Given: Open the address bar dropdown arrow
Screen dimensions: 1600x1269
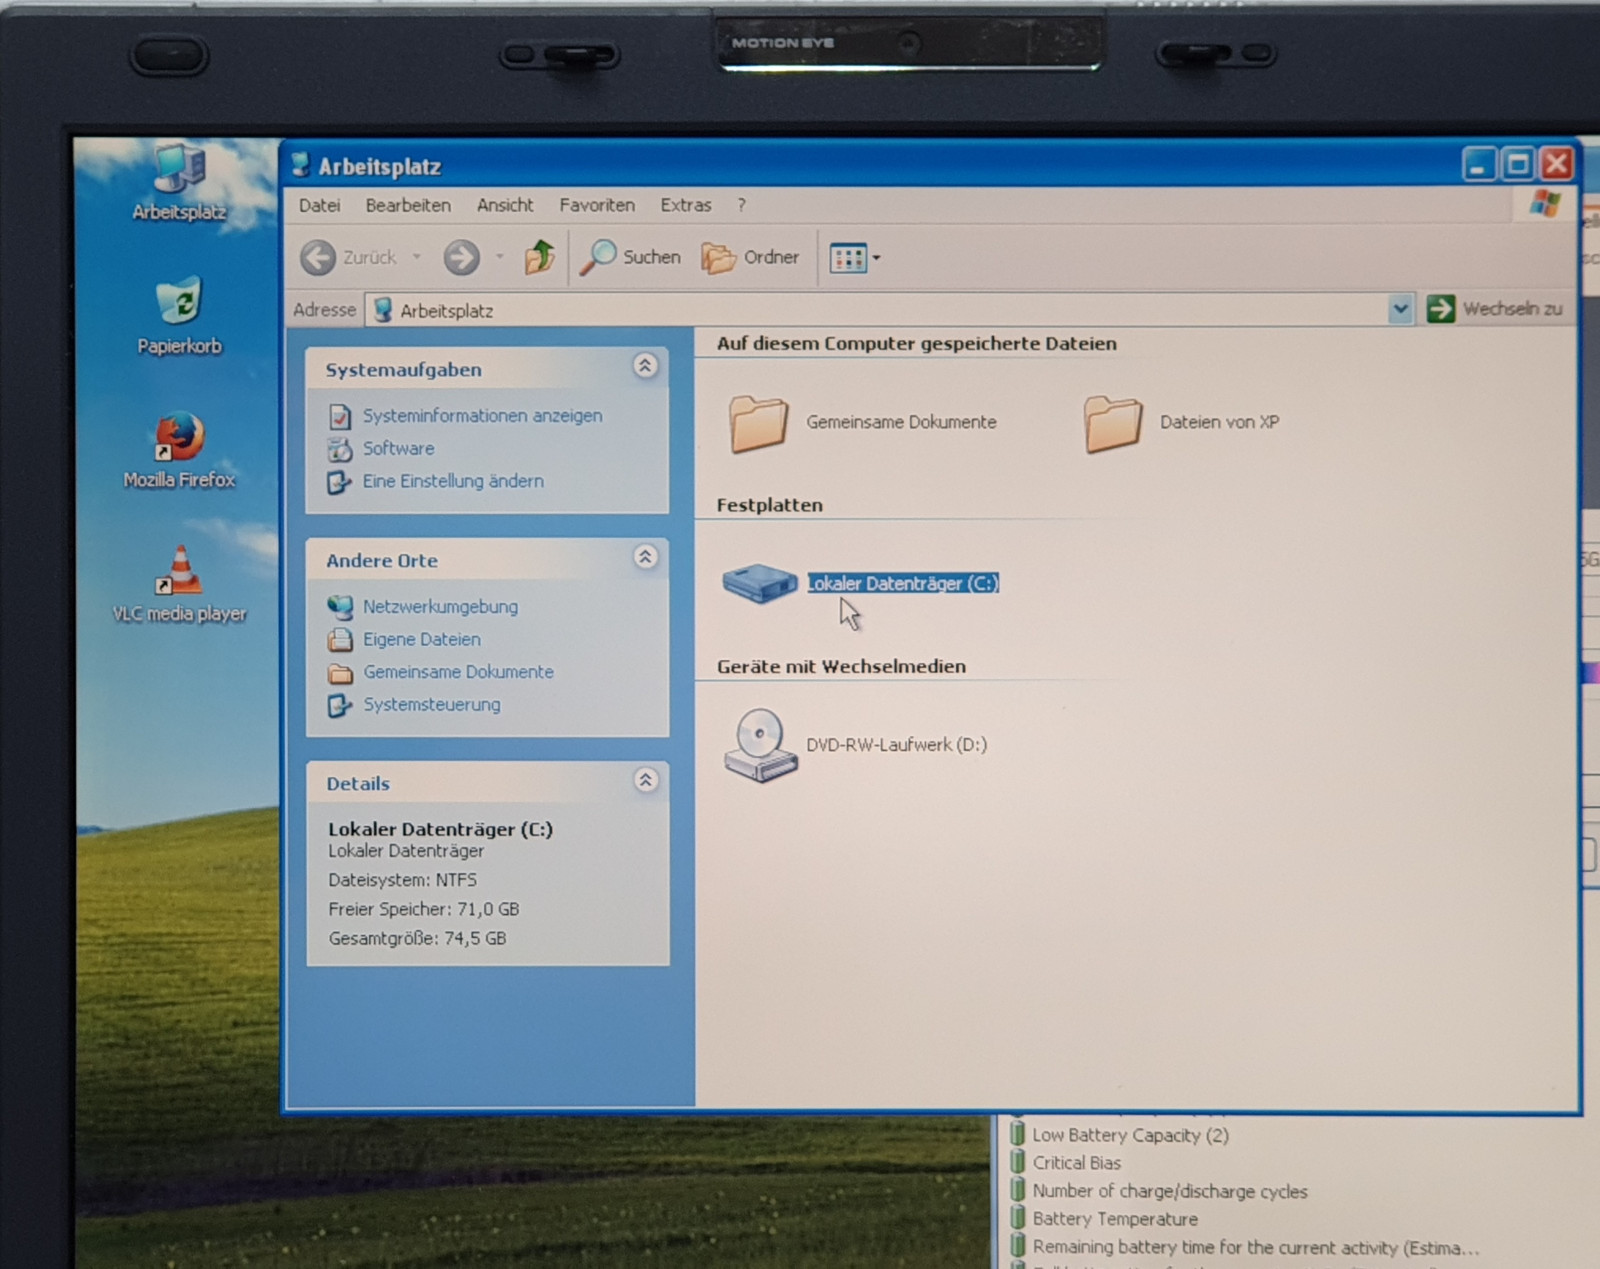Looking at the screenshot, I should coord(1400,310).
